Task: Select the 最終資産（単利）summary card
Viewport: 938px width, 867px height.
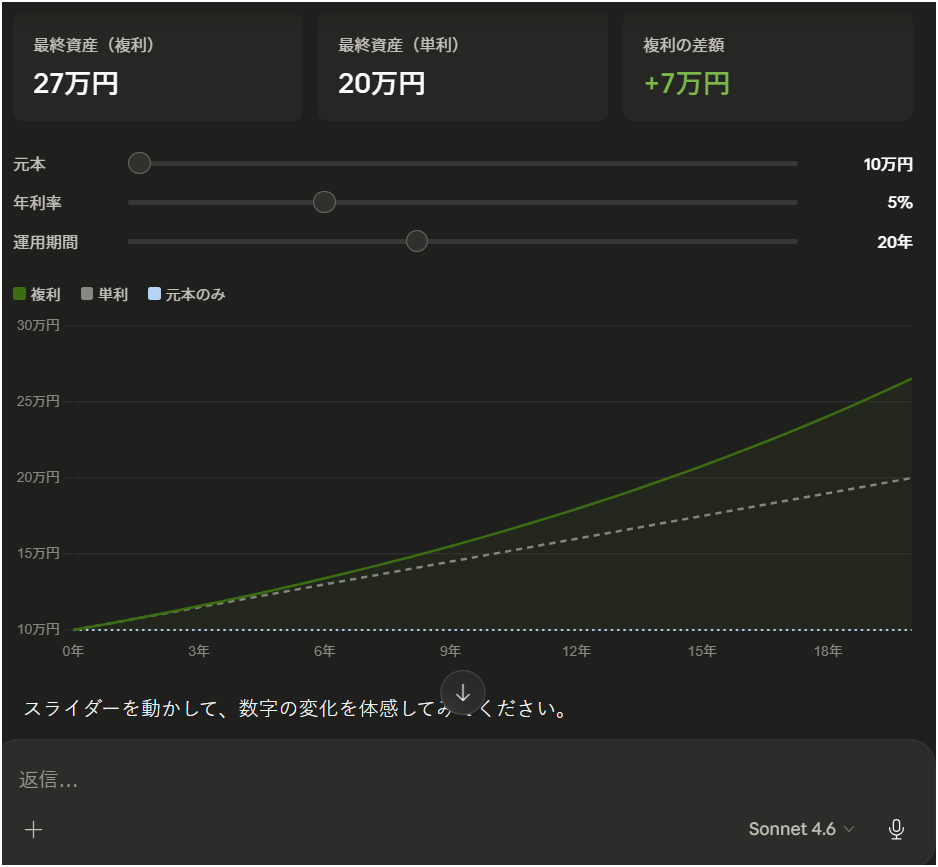Action: [462, 67]
